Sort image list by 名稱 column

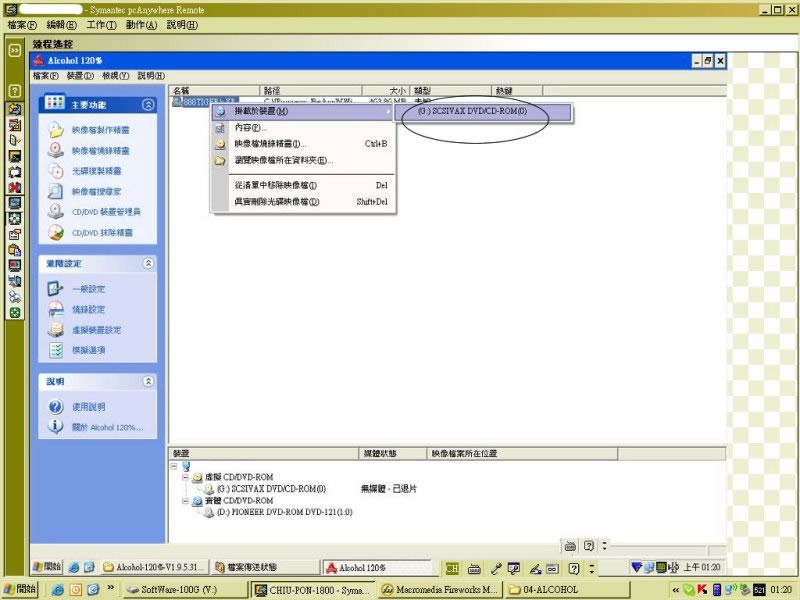[214, 91]
